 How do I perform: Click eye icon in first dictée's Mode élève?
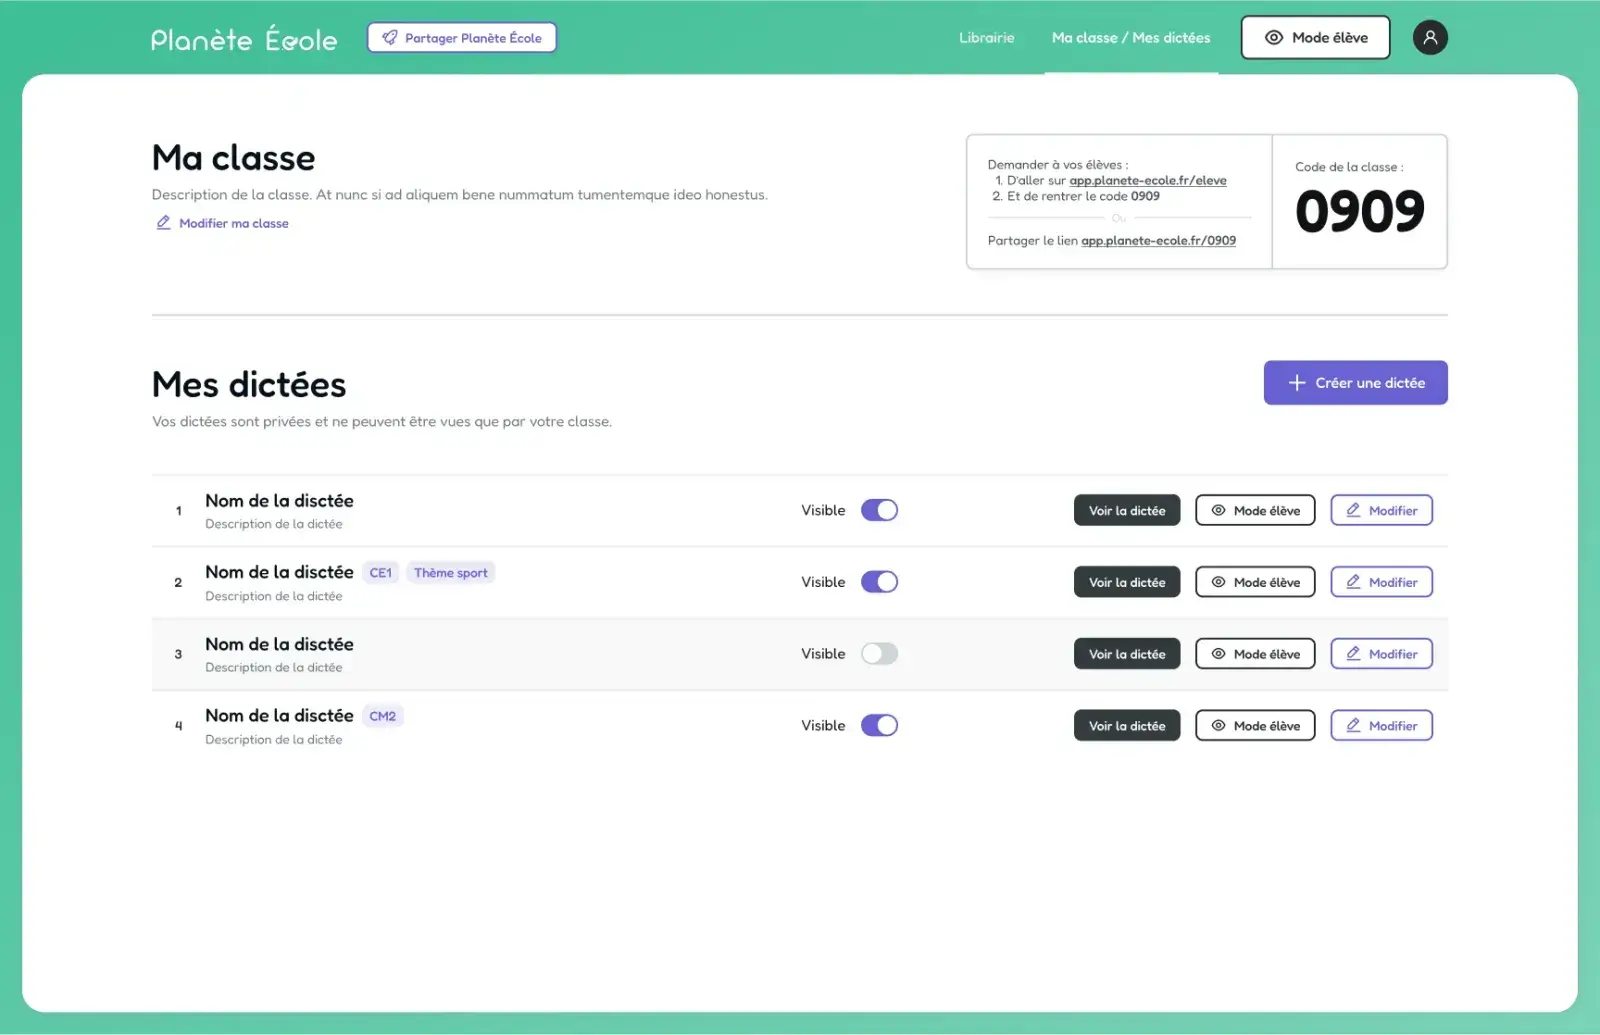point(1218,510)
